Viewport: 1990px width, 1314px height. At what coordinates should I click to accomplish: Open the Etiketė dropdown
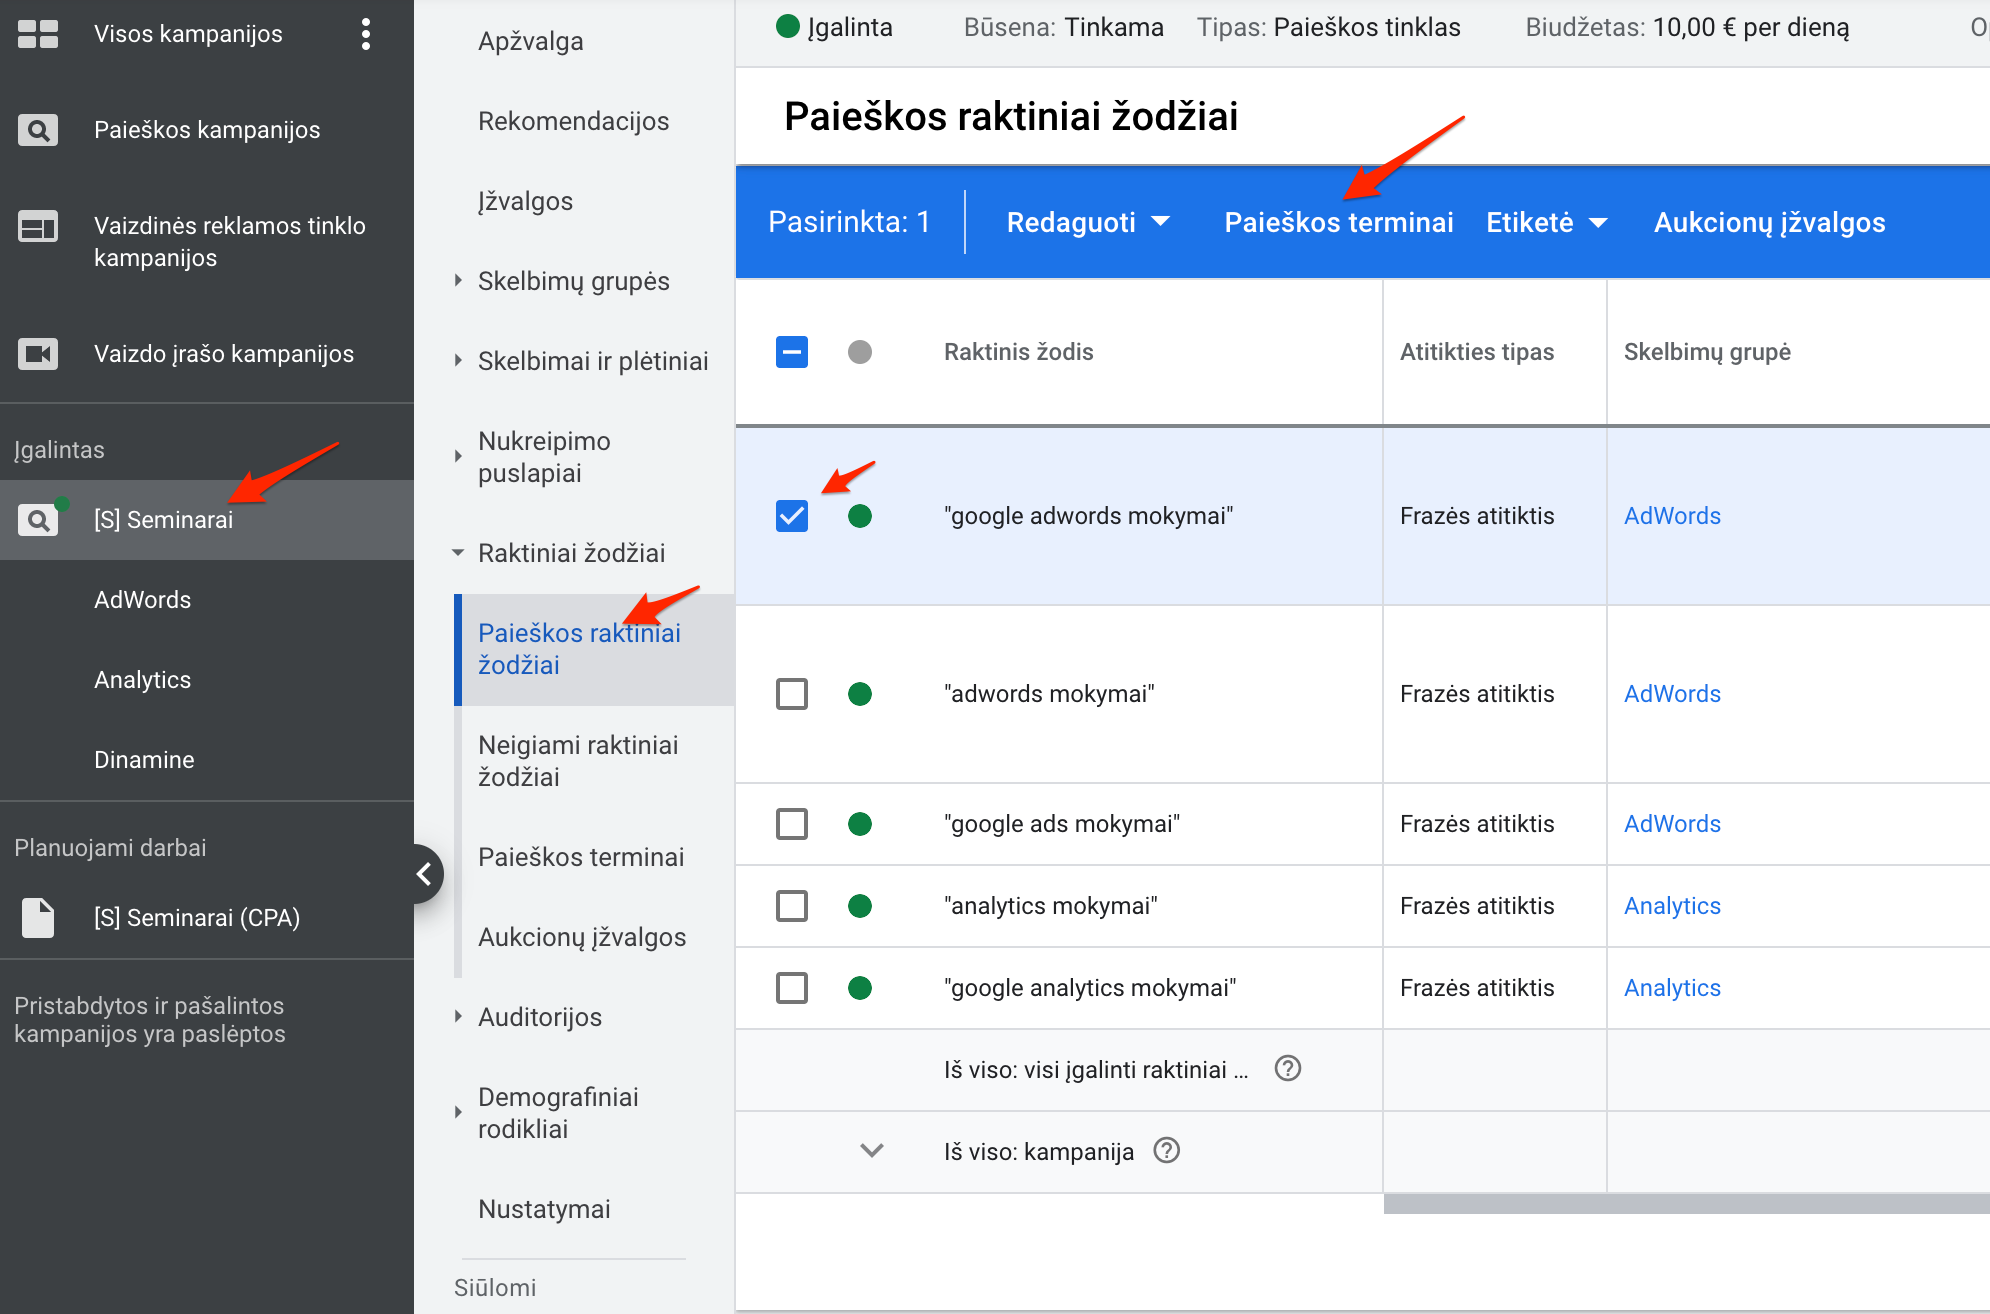tap(1545, 222)
